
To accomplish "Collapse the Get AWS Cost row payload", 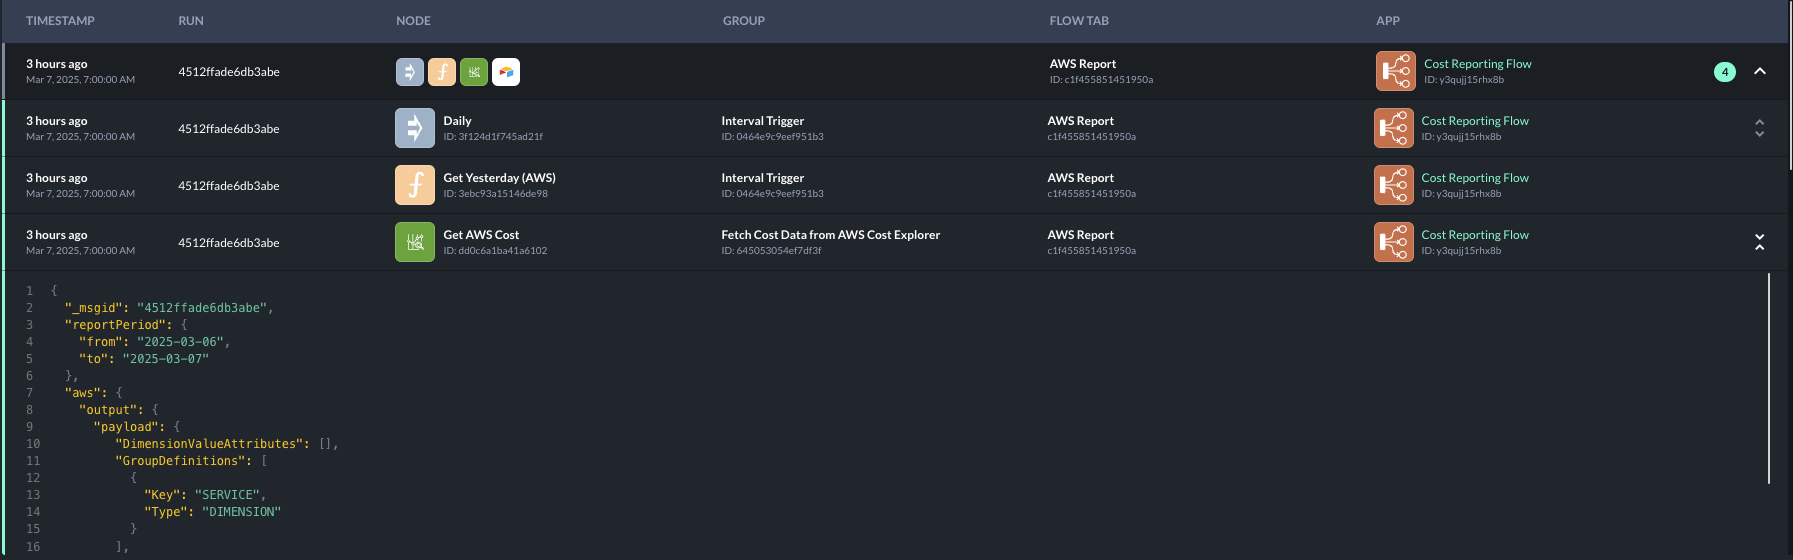I will point(1759,242).
